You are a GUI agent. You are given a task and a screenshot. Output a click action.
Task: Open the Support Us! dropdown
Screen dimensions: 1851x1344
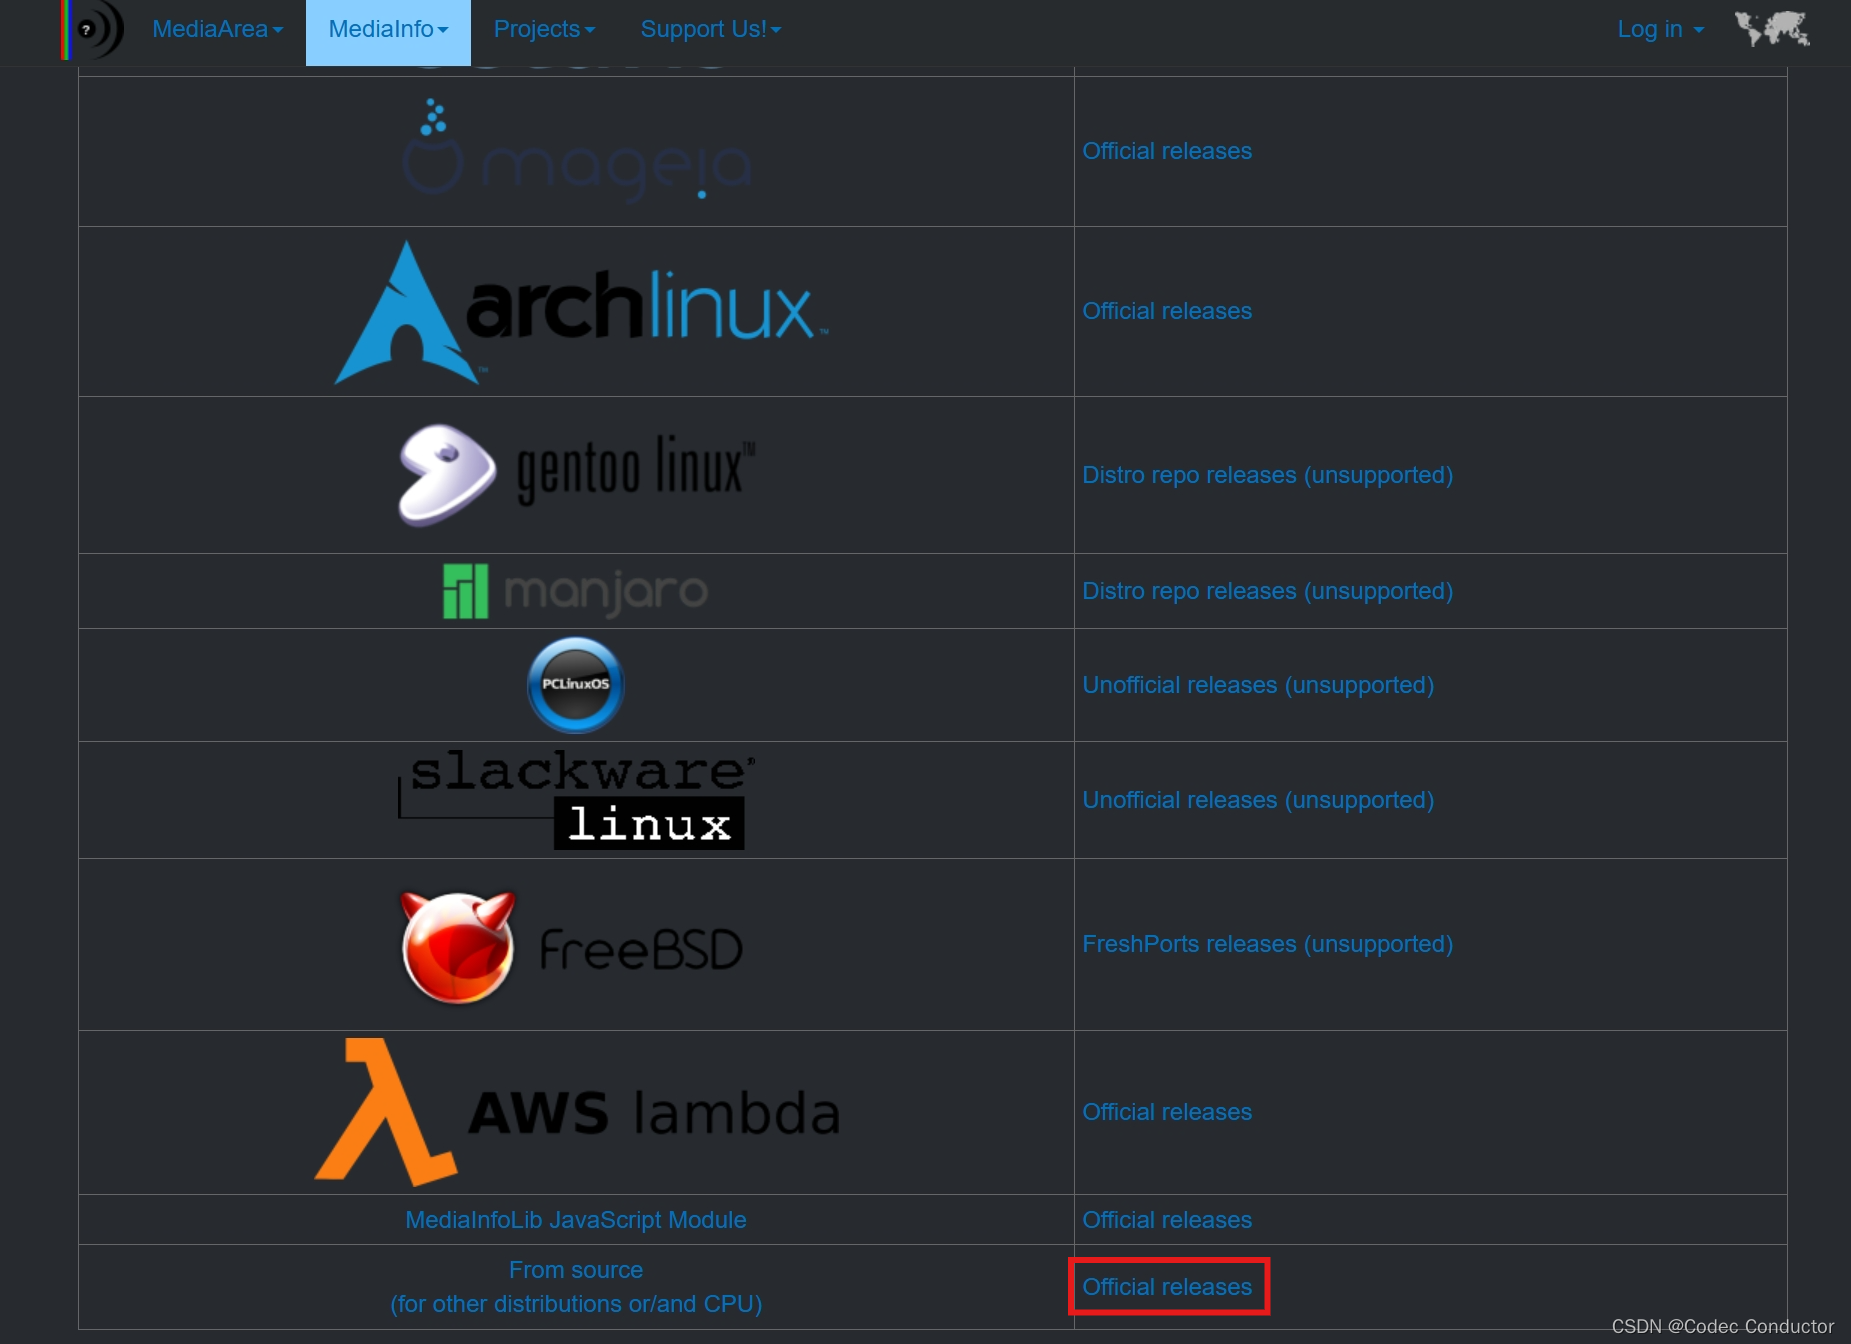click(711, 29)
